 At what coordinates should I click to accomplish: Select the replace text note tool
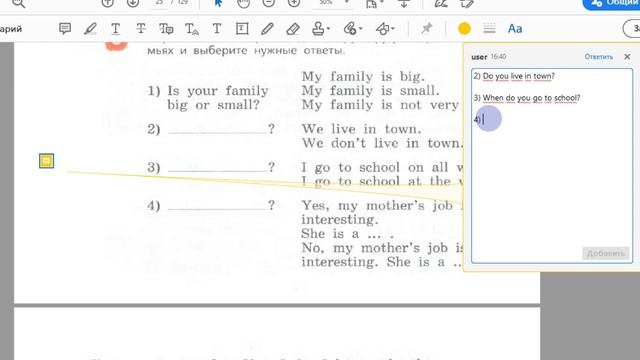(x=166, y=29)
